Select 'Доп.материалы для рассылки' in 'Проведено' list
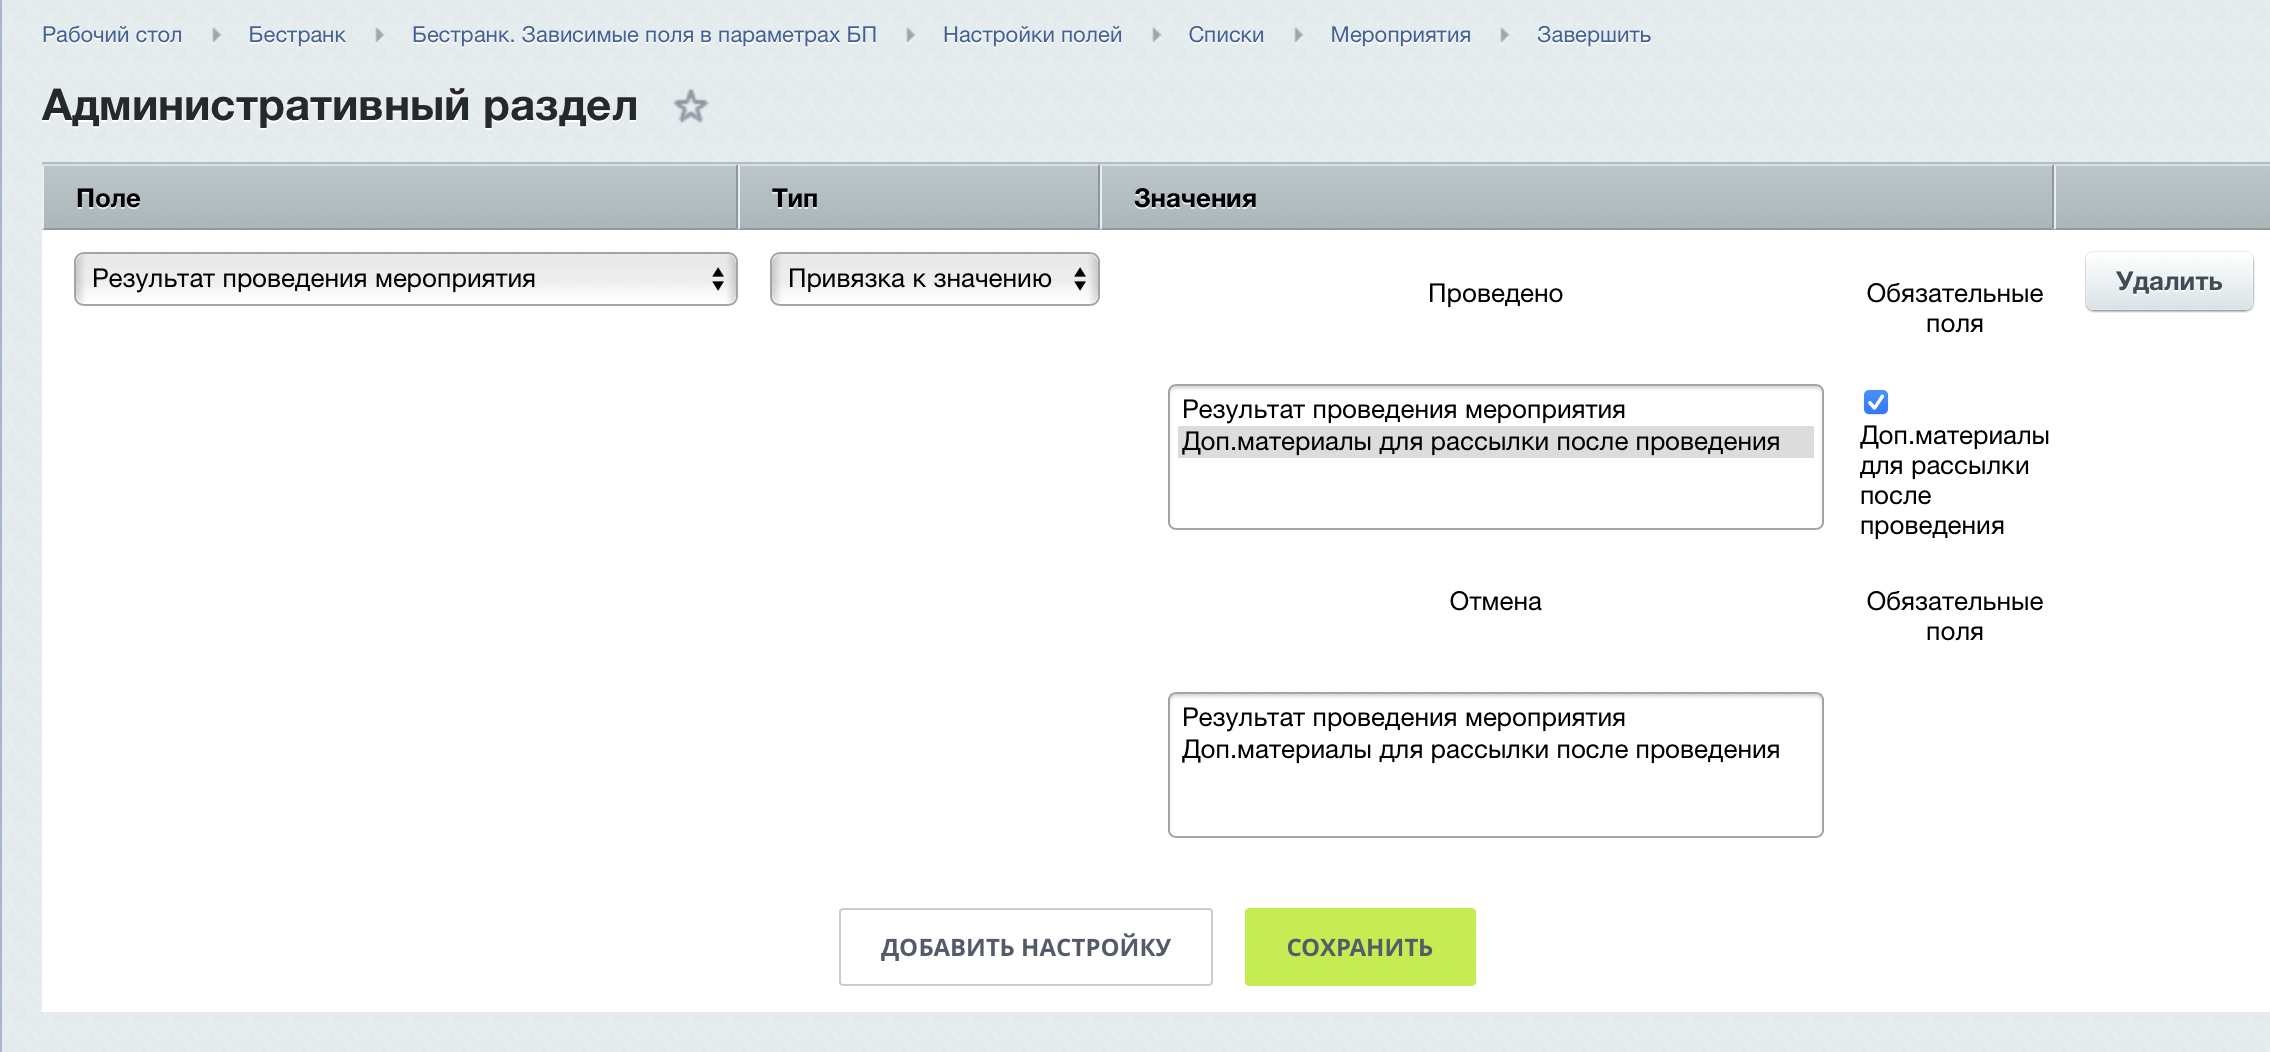 point(1480,442)
